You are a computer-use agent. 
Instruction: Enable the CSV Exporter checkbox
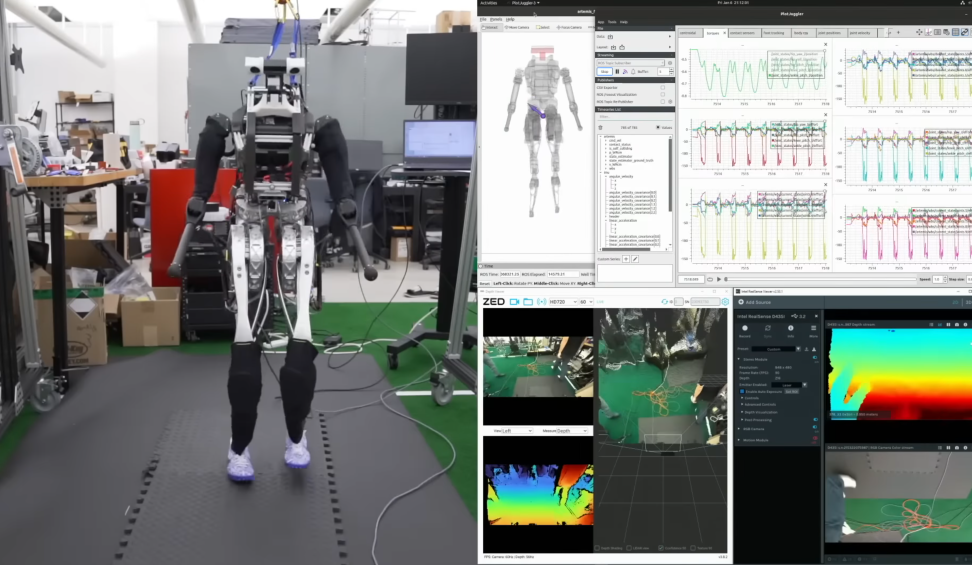click(x=663, y=87)
